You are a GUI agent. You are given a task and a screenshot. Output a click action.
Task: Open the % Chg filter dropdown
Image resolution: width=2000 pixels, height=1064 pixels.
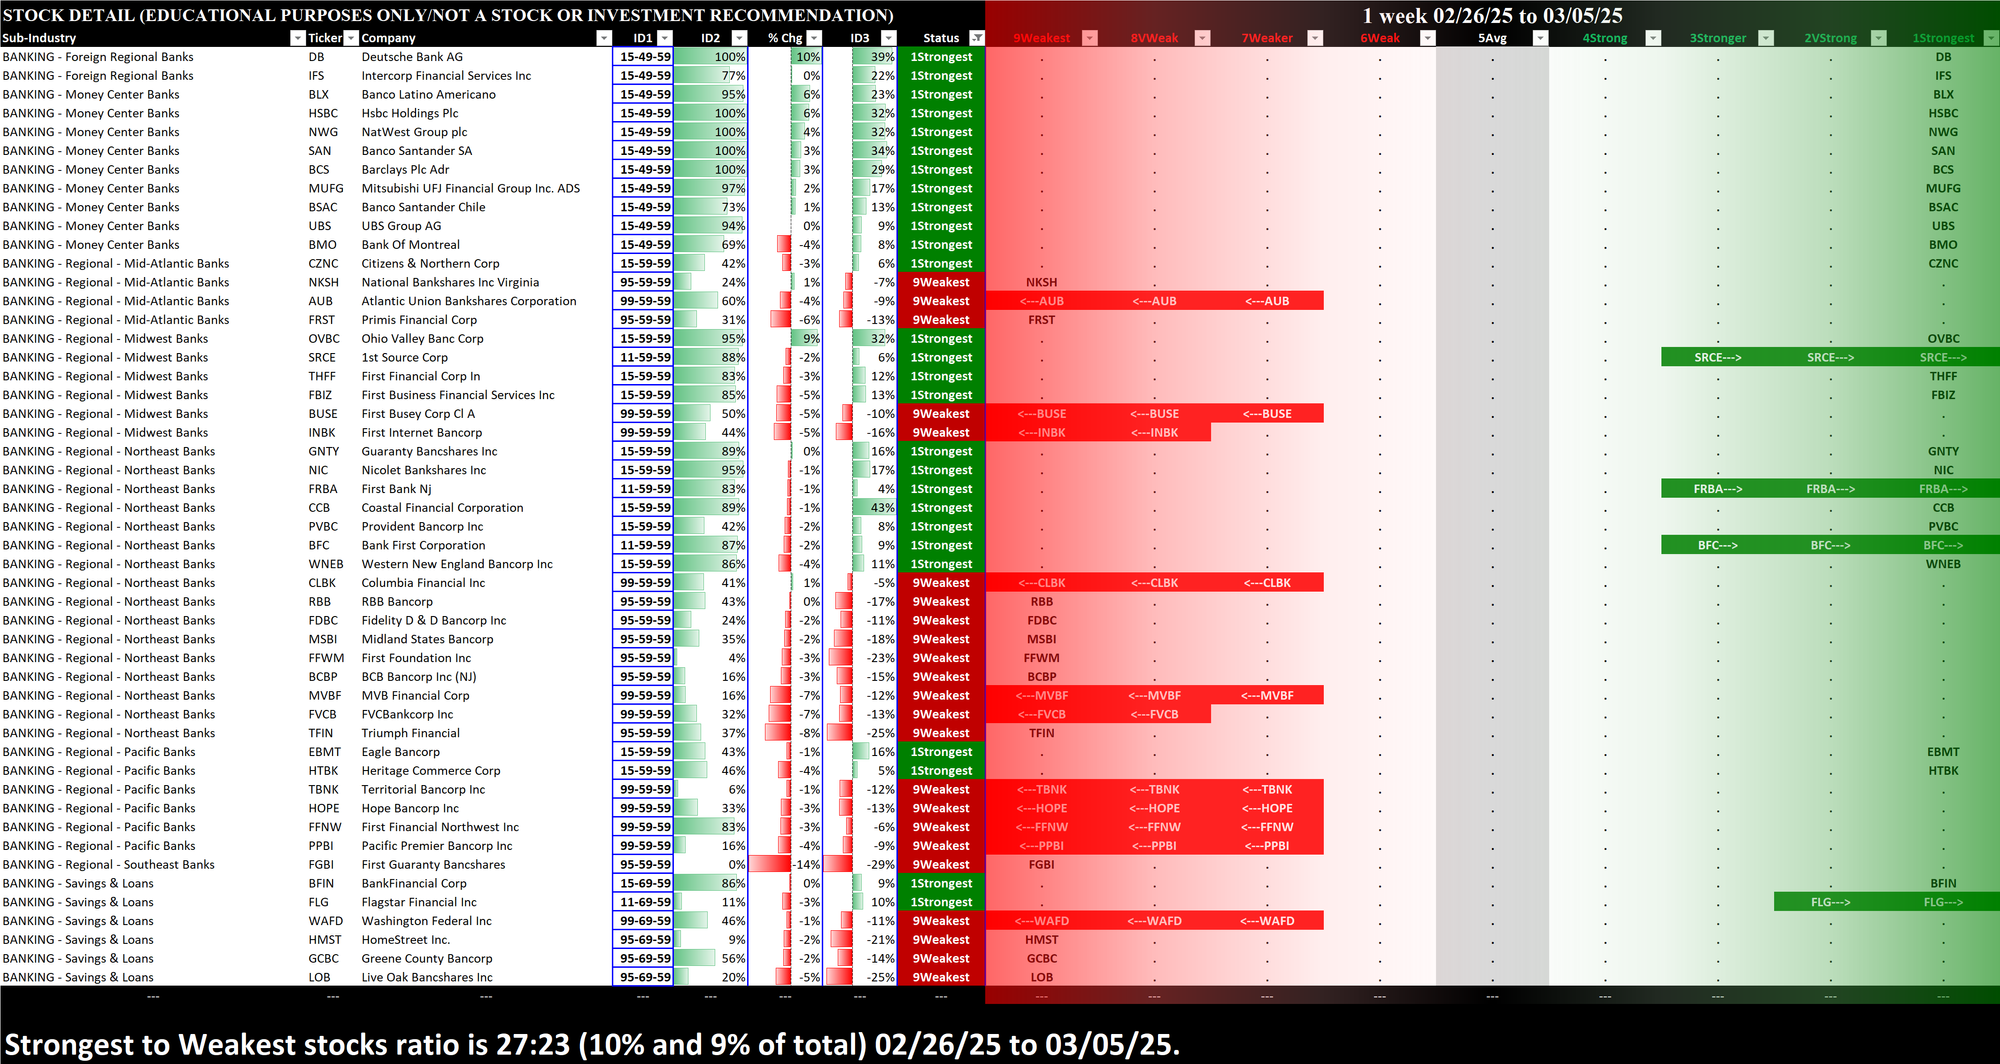click(814, 38)
